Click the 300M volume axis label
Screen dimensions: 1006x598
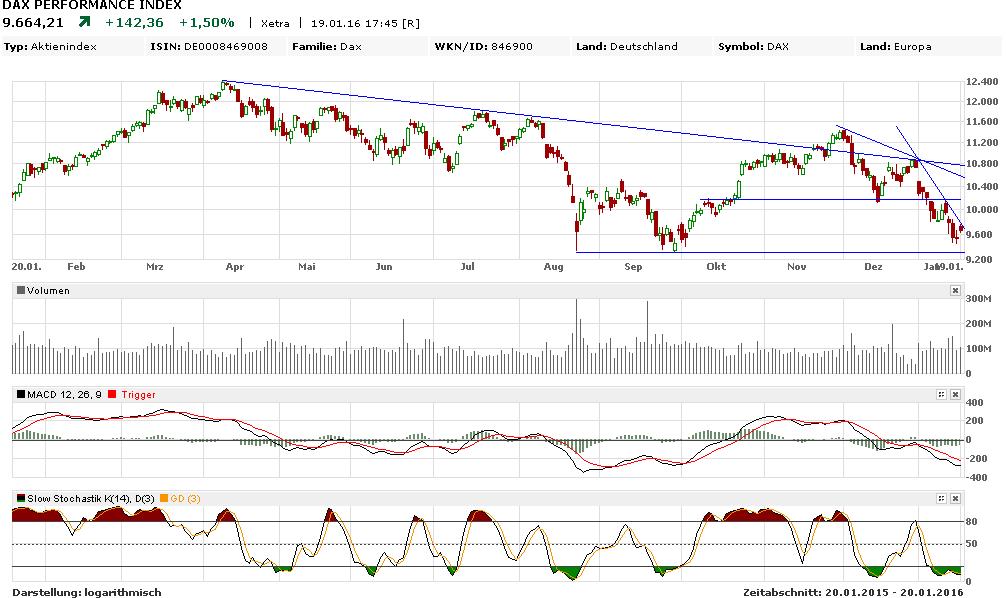(x=978, y=298)
